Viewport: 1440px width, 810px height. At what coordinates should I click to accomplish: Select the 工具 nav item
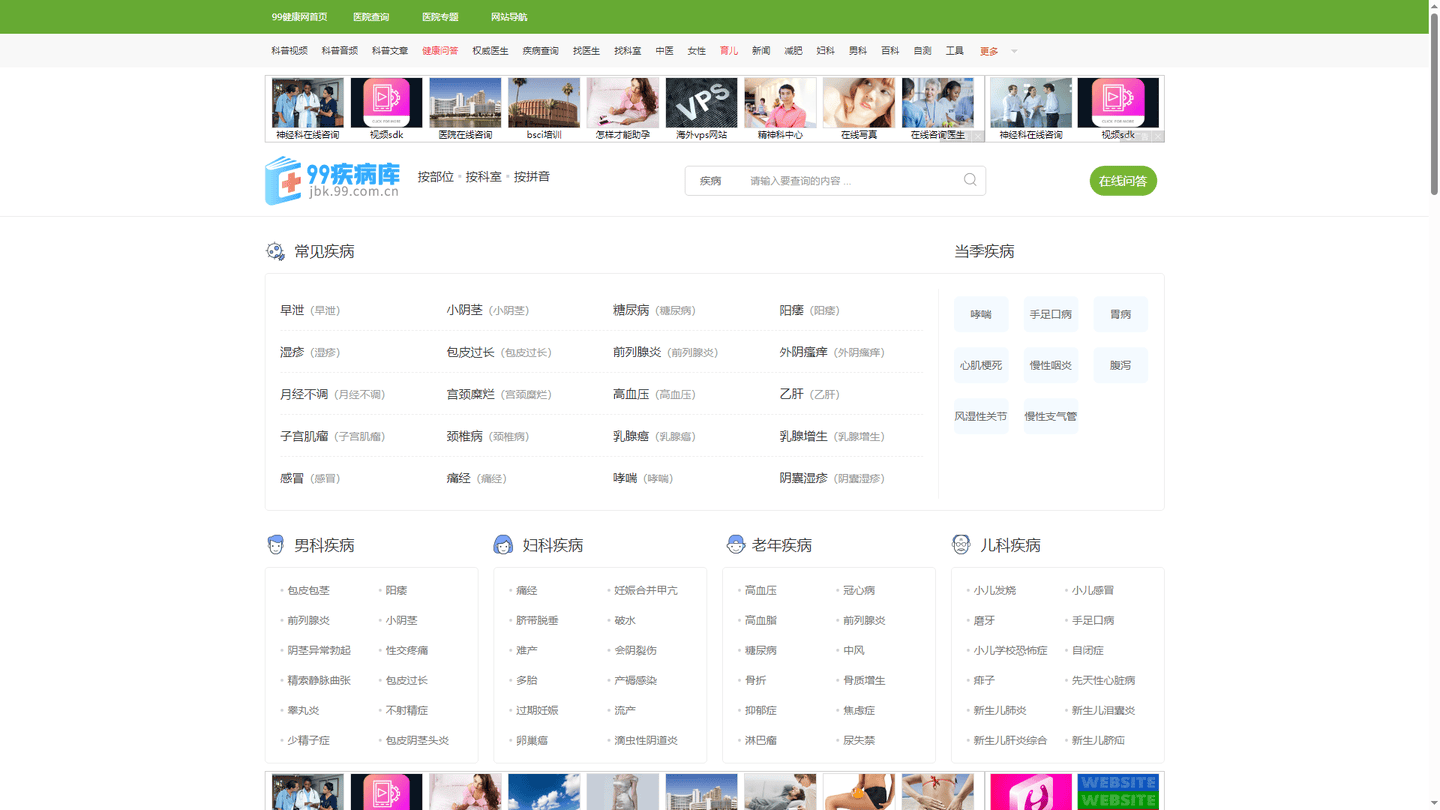pos(955,51)
